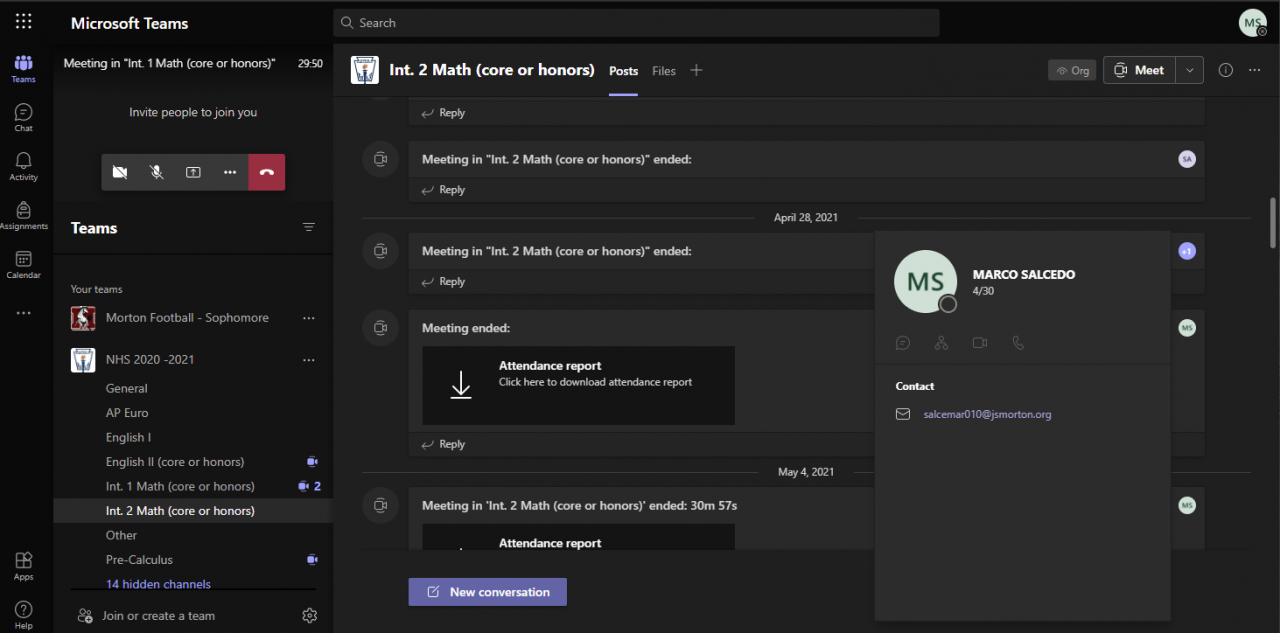This screenshot has width=1280, height=633.
Task: Toggle the camera in meeting controls
Action: coord(120,172)
